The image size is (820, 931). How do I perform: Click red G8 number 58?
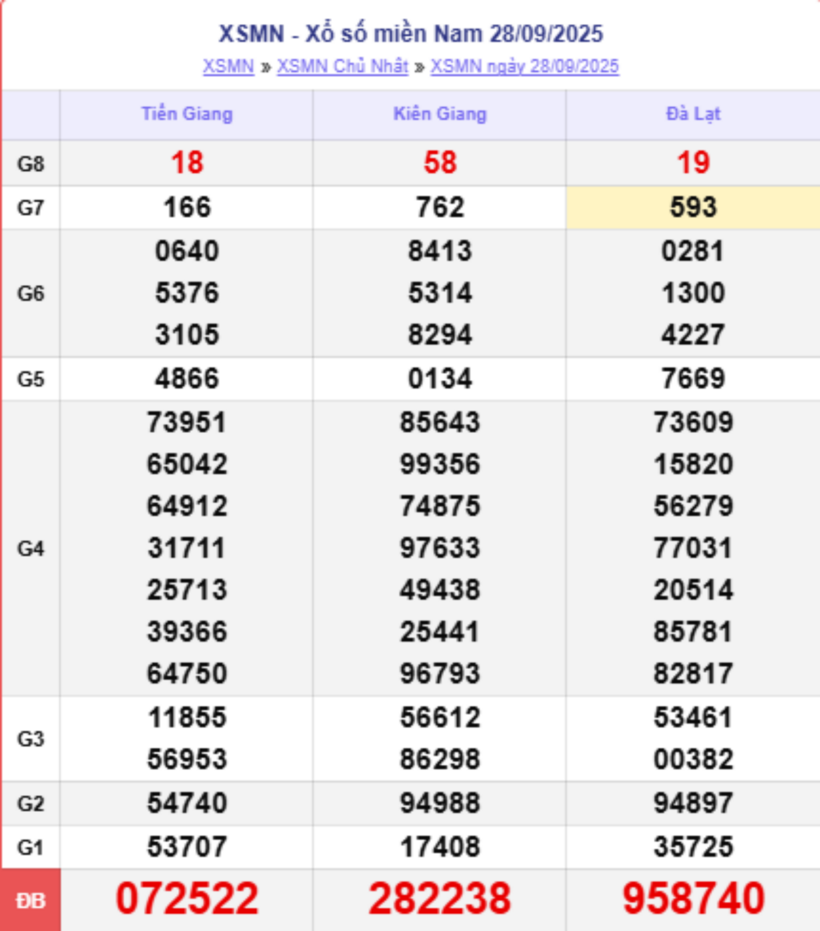pos(440,163)
